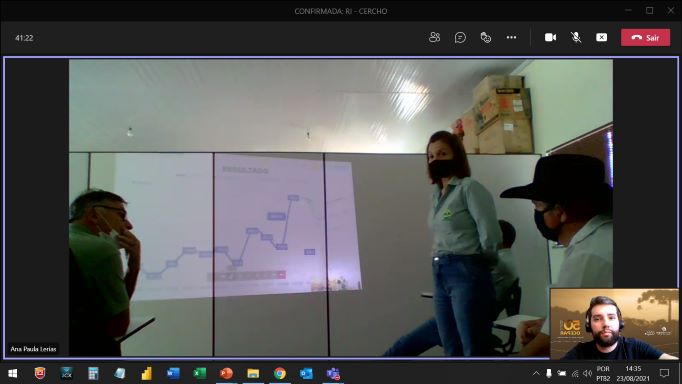Image resolution: width=682 pixels, height=384 pixels.
Task: Switch to Excel in the taskbar
Action: pyautogui.click(x=200, y=373)
